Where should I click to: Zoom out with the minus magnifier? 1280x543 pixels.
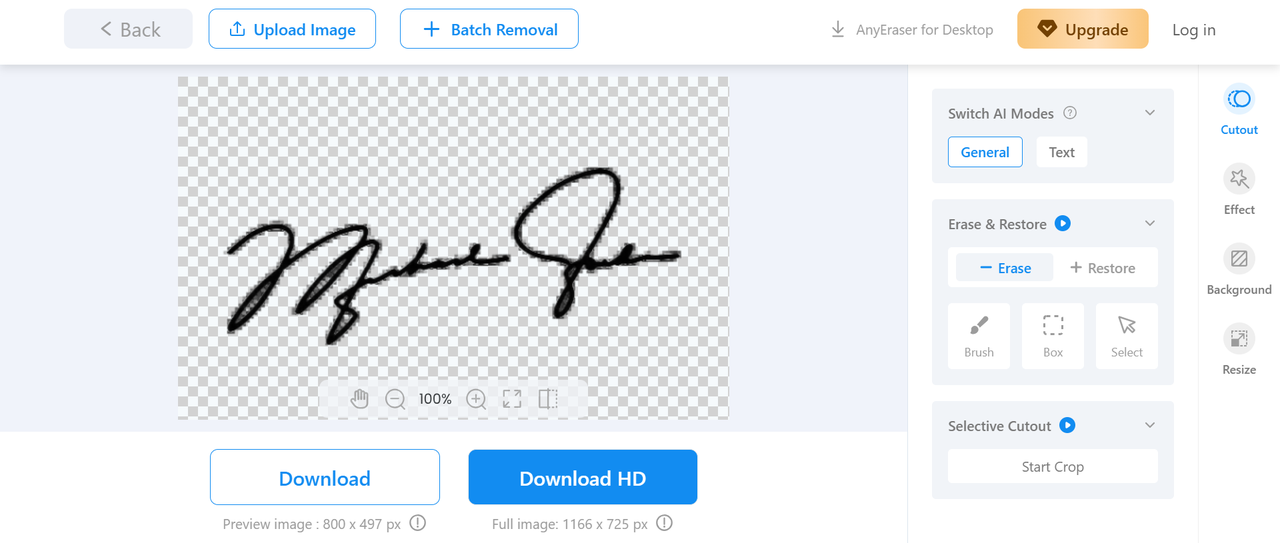[x=396, y=399]
